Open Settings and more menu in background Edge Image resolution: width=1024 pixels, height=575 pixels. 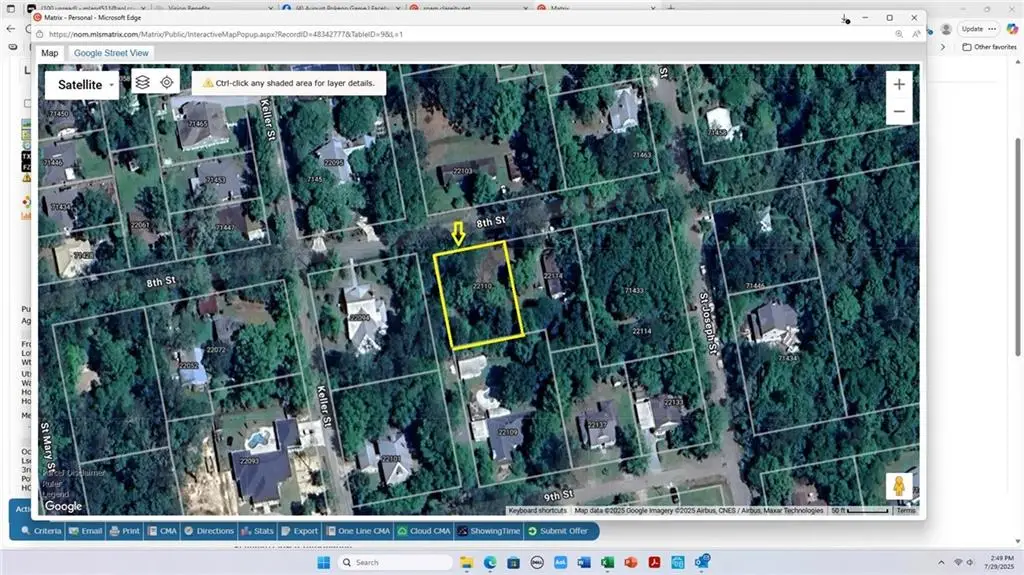point(992,29)
